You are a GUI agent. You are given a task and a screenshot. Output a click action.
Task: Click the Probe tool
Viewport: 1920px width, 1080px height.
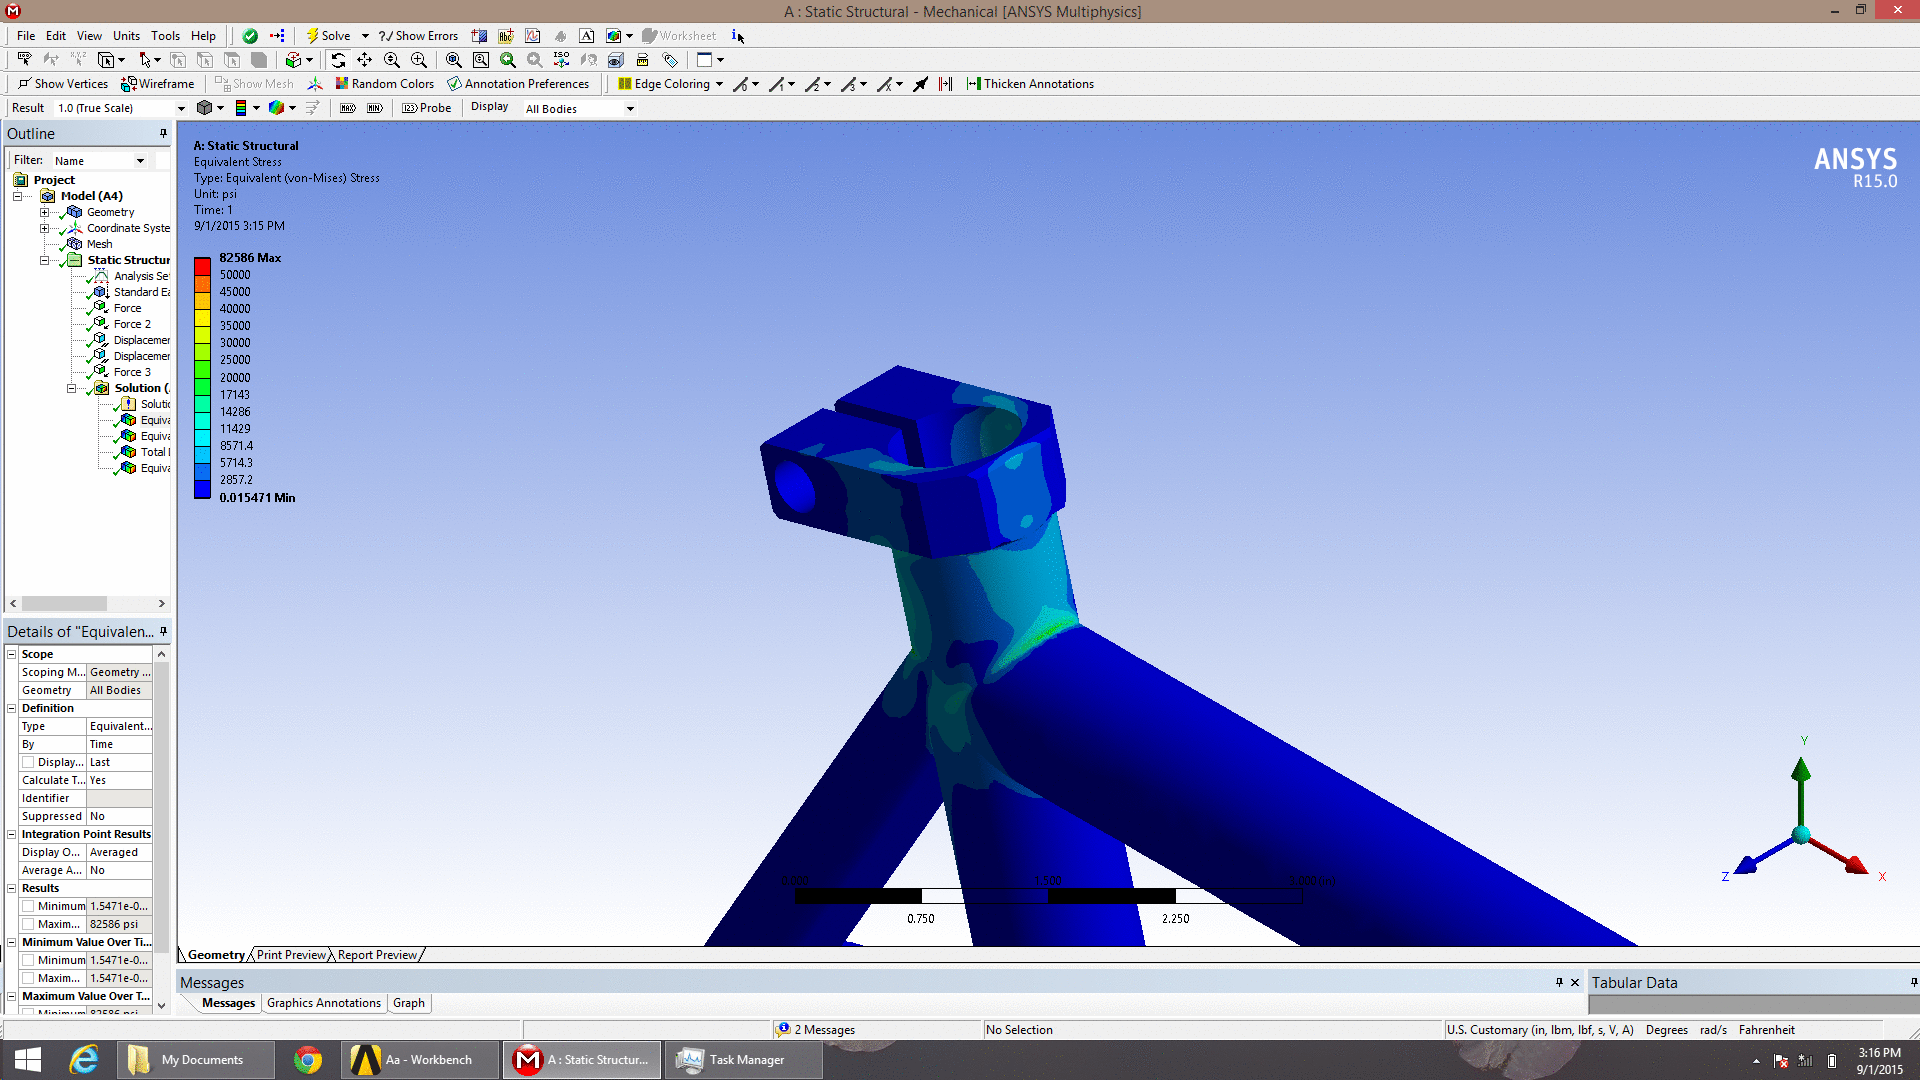(x=427, y=108)
